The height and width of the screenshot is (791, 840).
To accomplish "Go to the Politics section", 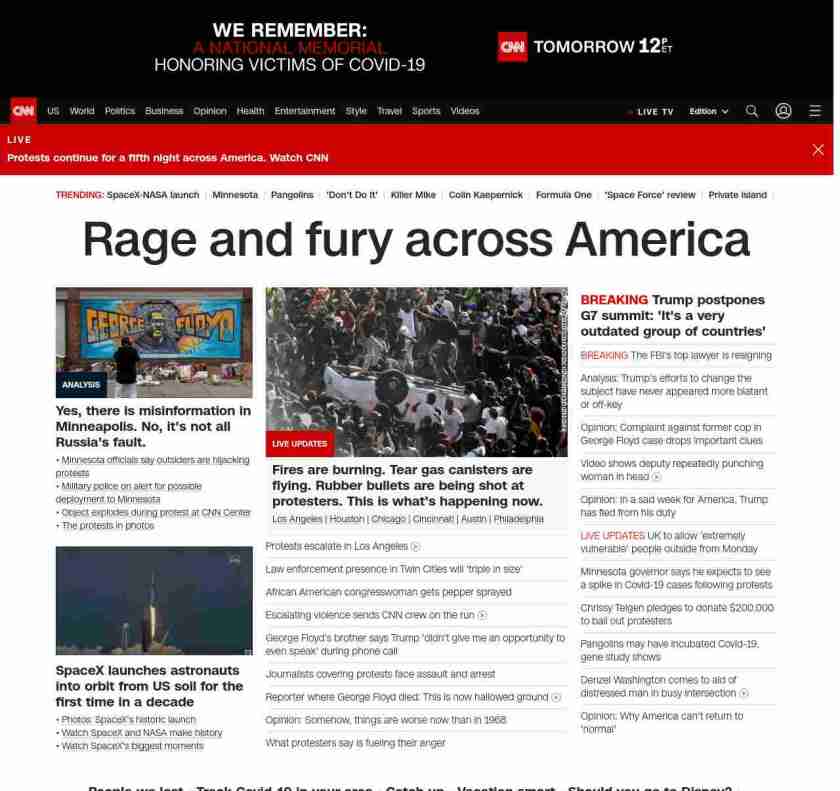I will coord(119,111).
